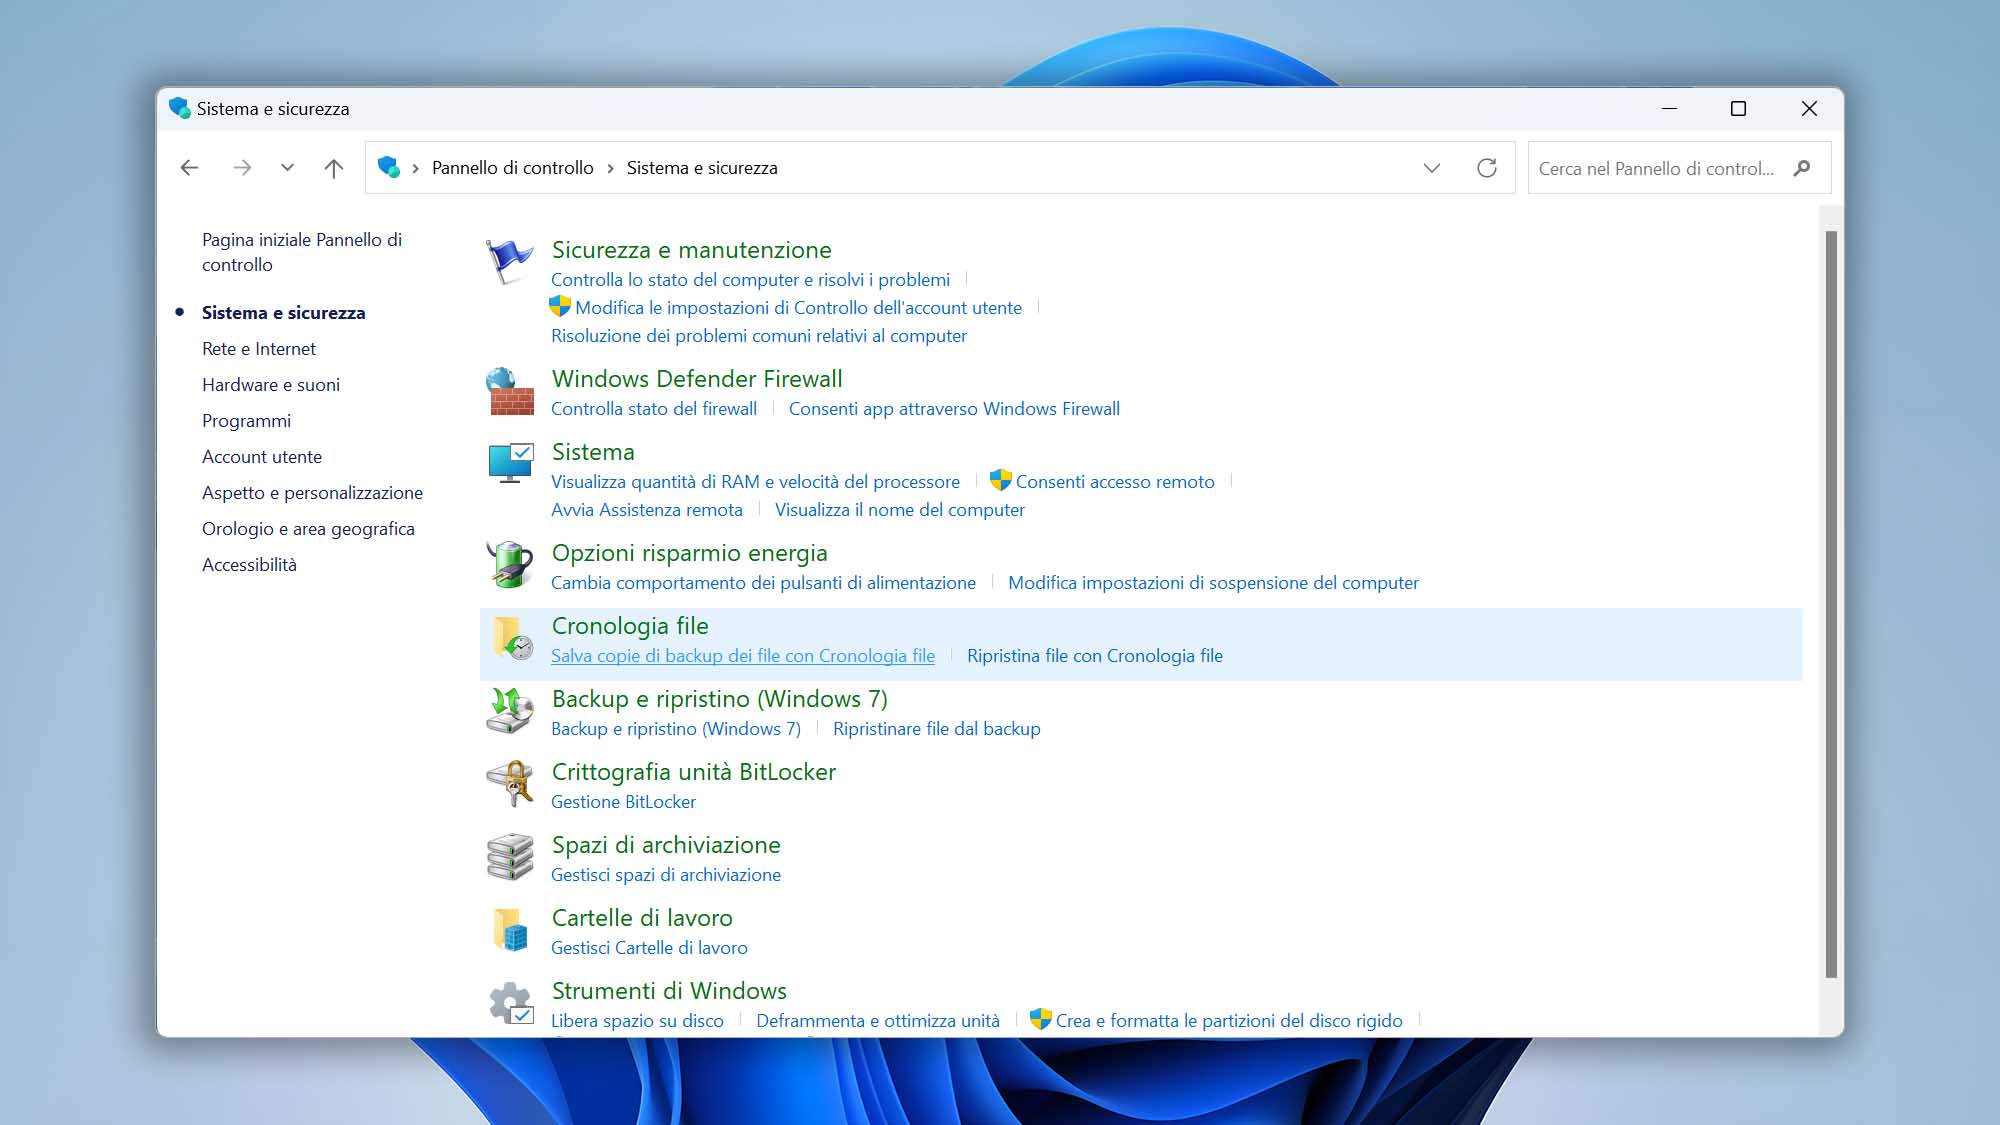Image resolution: width=2000 pixels, height=1125 pixels.
Task: Click the shield icon beside Consenti accesso remoto
Action: click(x=1001, y=480)
